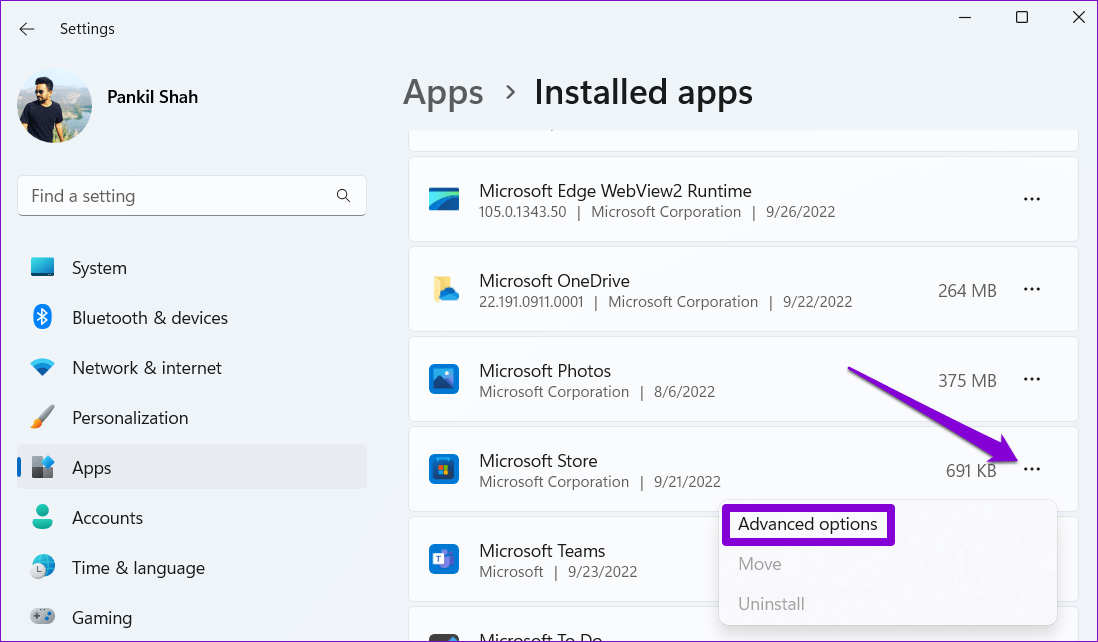Viewport: 1098px width, 642px height.
Task: Open more options for Microsoft OneDrive
Action: click(1031, 289)
